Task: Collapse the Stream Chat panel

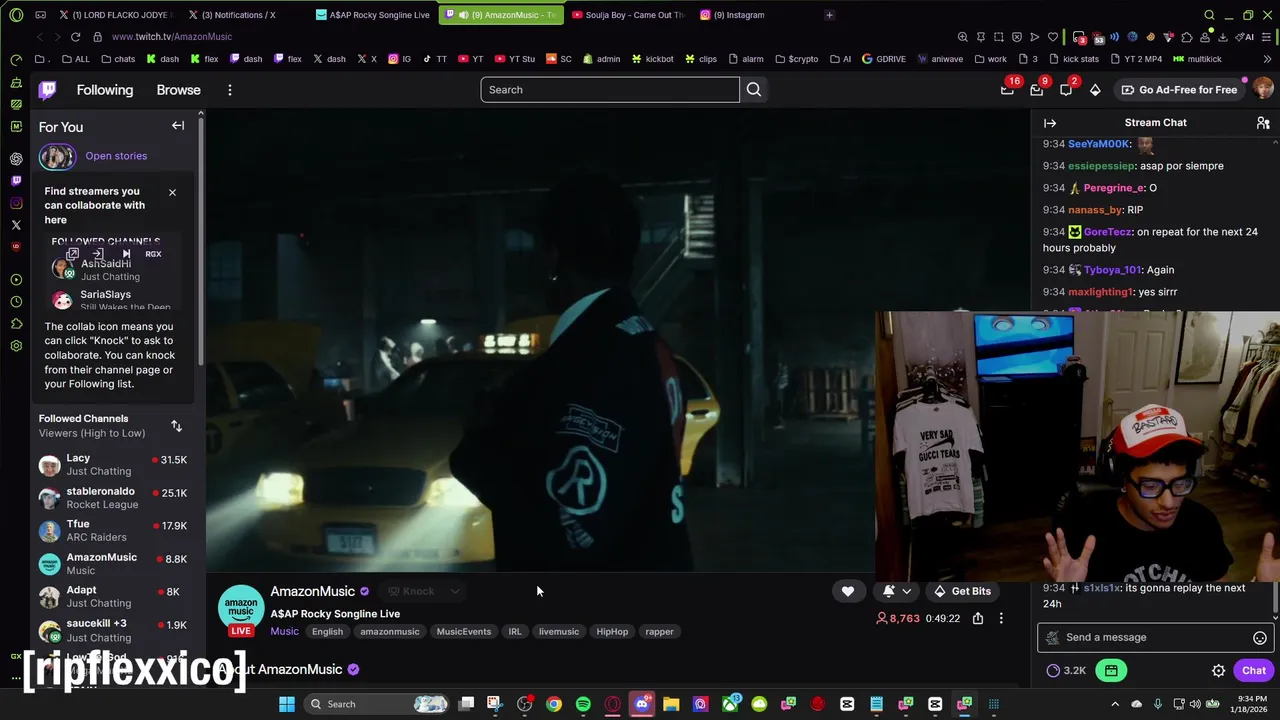Action: coord(1050,123)
